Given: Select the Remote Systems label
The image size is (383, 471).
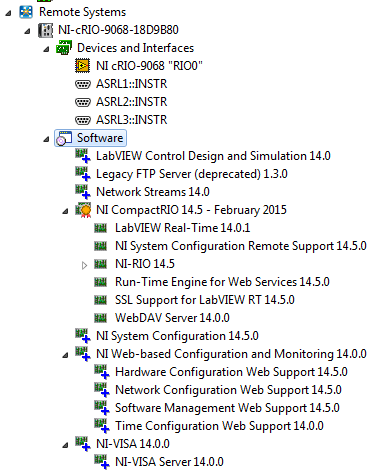Looking at the screenshot, I should pos(83,12).
